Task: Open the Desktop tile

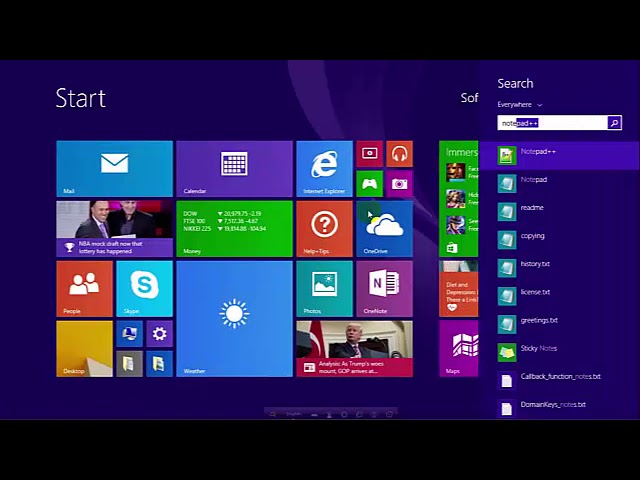Action: (x=84, y=349)
